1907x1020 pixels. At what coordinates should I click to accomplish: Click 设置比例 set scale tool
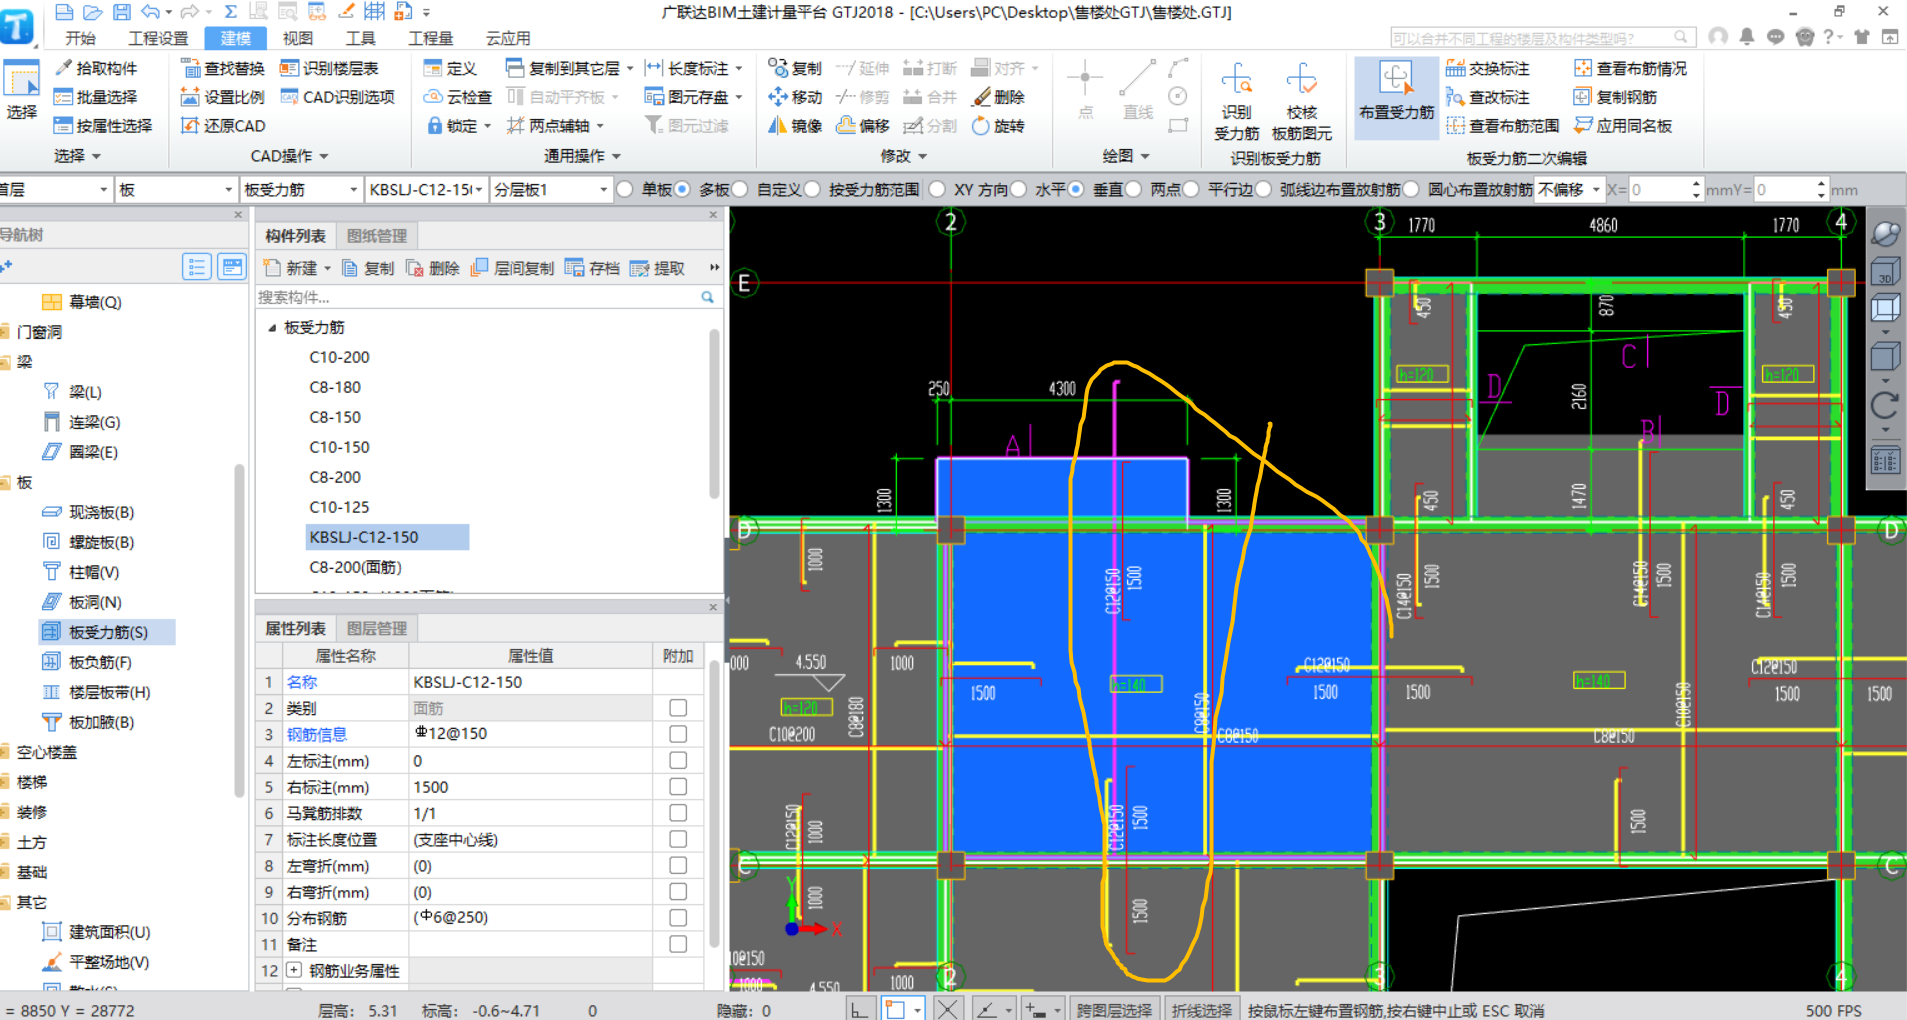(223, 97)
